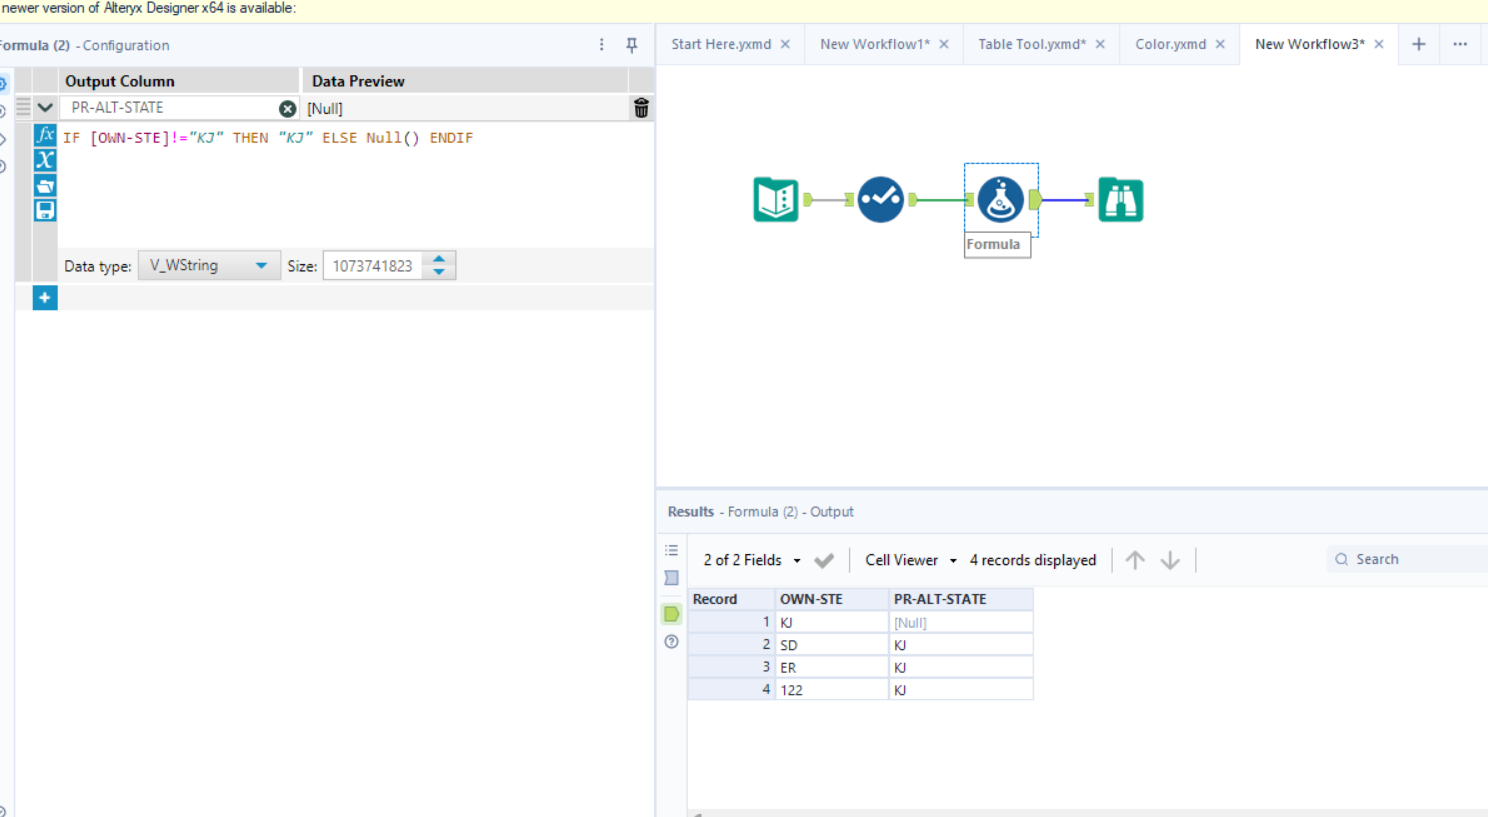Clear the output column name field
This screenshot has height=817, width=1488.
point(288,107)
